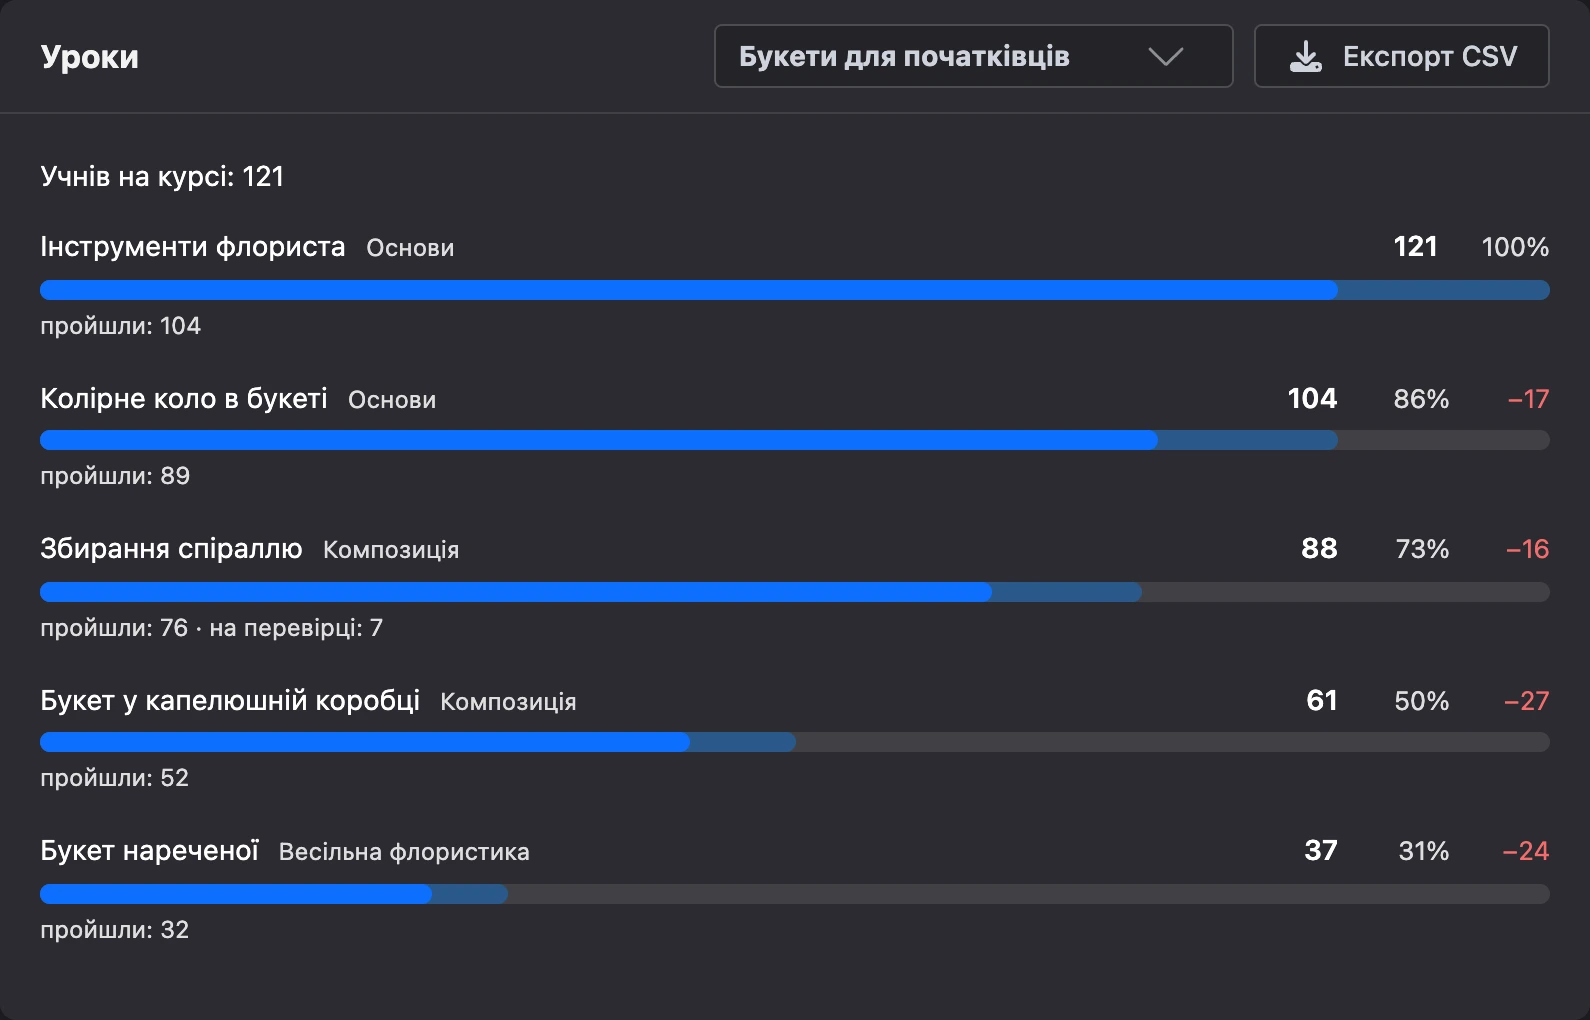This screenshot has width=1590, height=1020.
Task: Click the text пройшли: 76 · на перевірці: 7
Action: [x=211, y=628]
